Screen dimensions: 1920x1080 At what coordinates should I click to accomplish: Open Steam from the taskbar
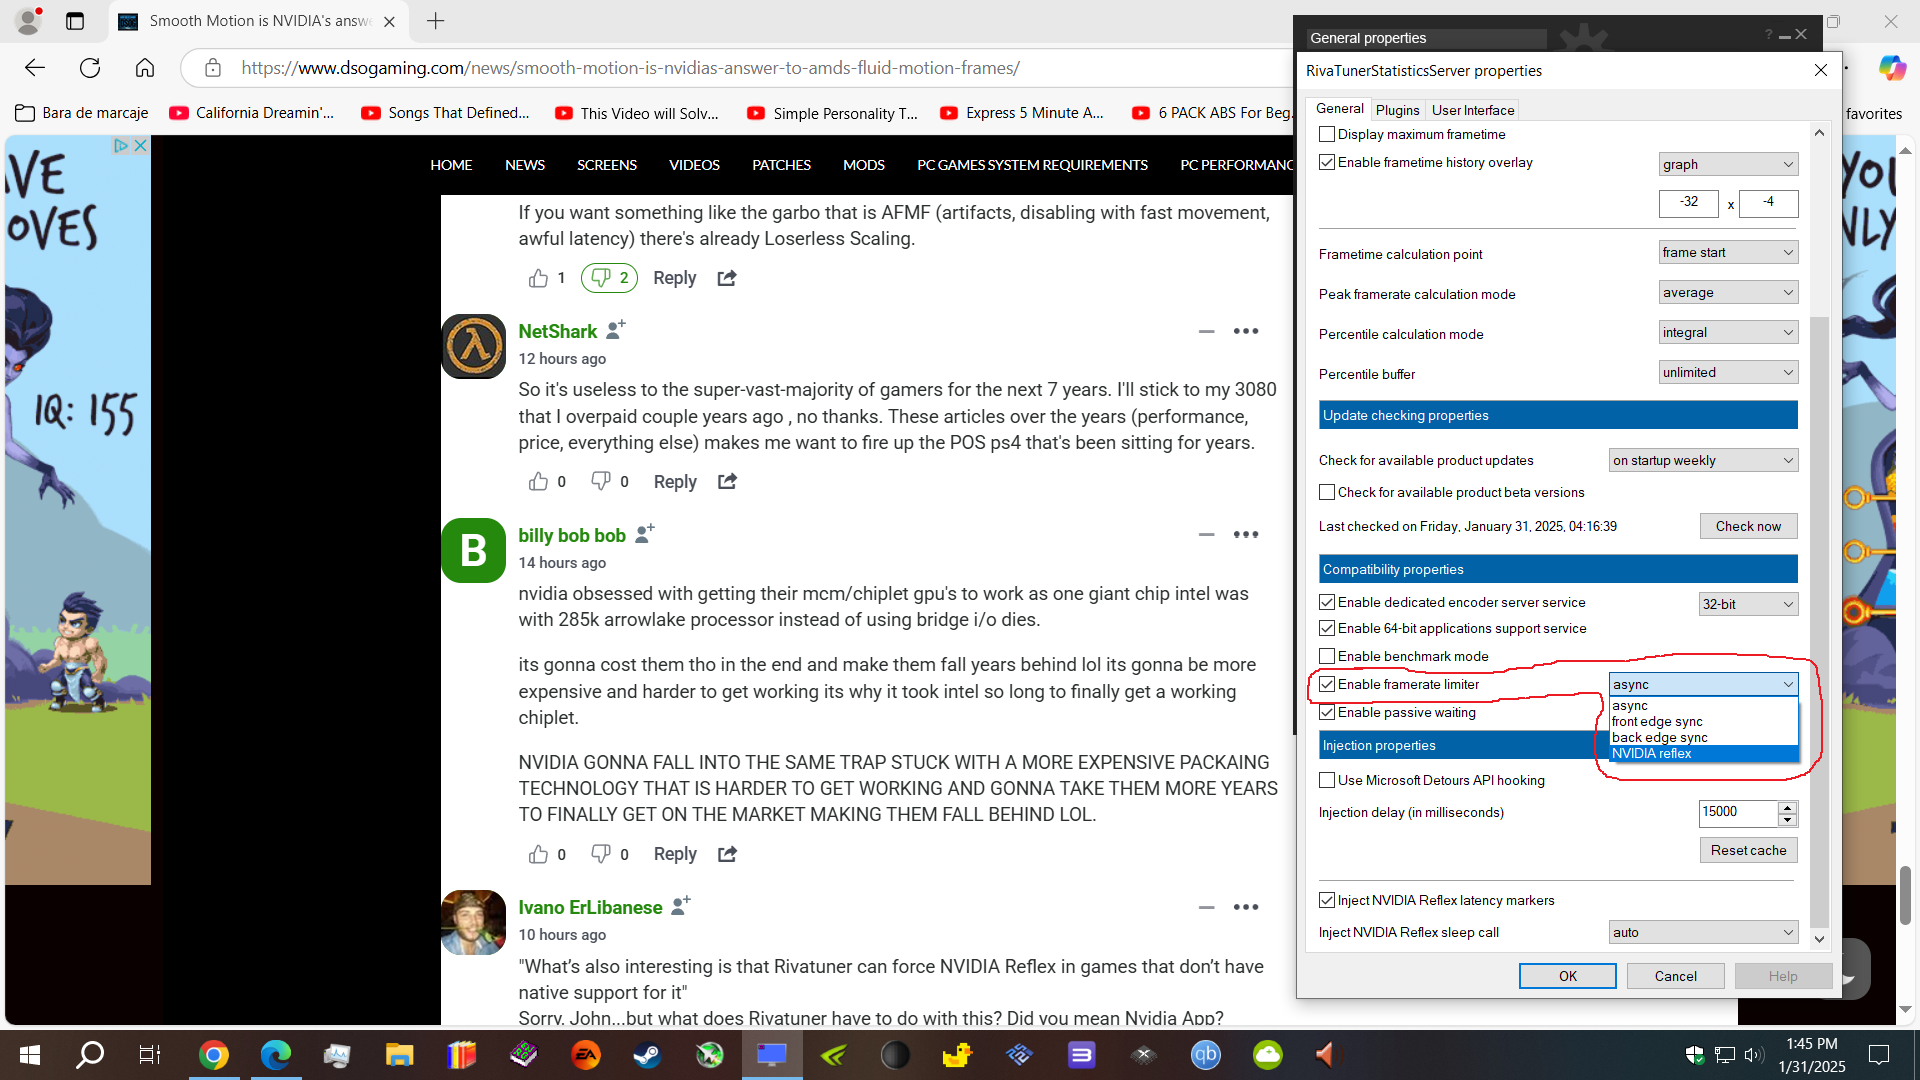pyautogui.click(x=647, y=1054)
